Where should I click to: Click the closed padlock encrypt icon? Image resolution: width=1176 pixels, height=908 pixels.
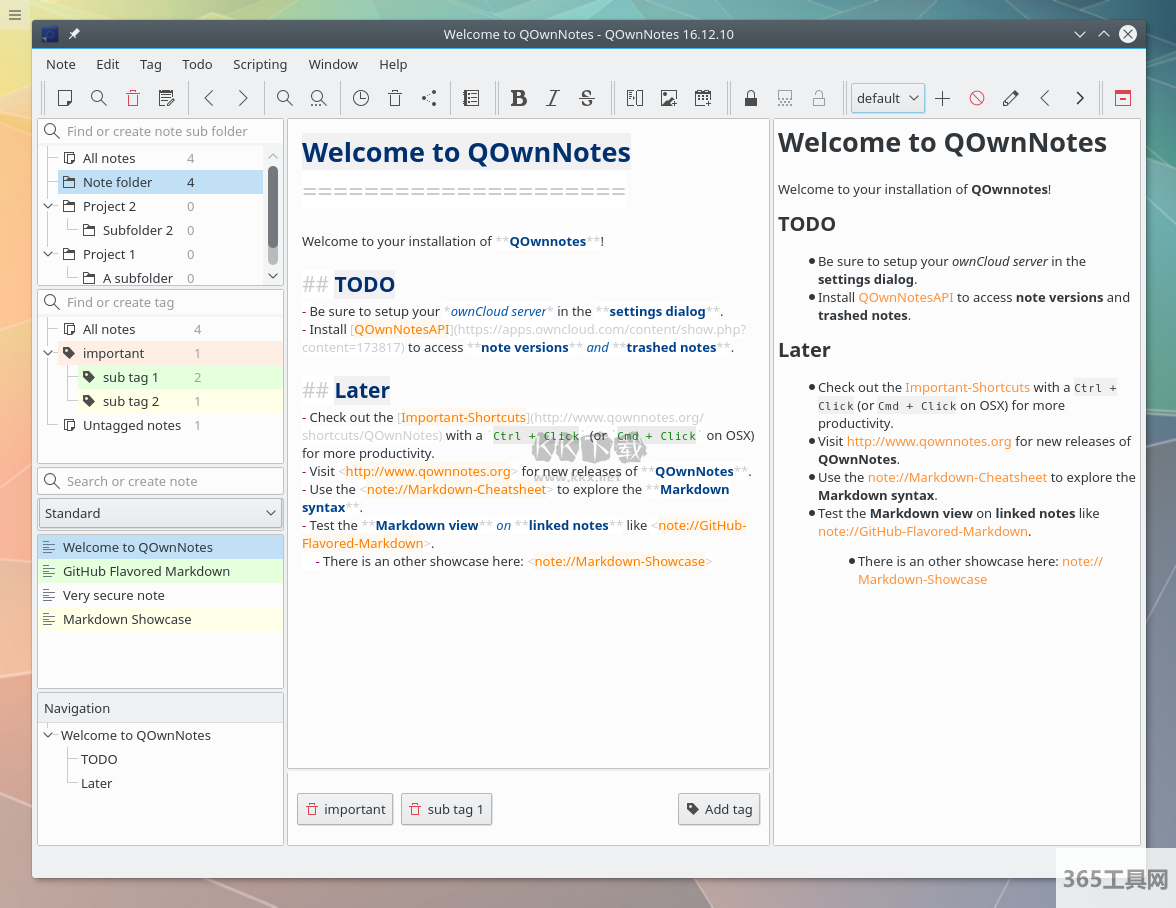click(751, 98)
